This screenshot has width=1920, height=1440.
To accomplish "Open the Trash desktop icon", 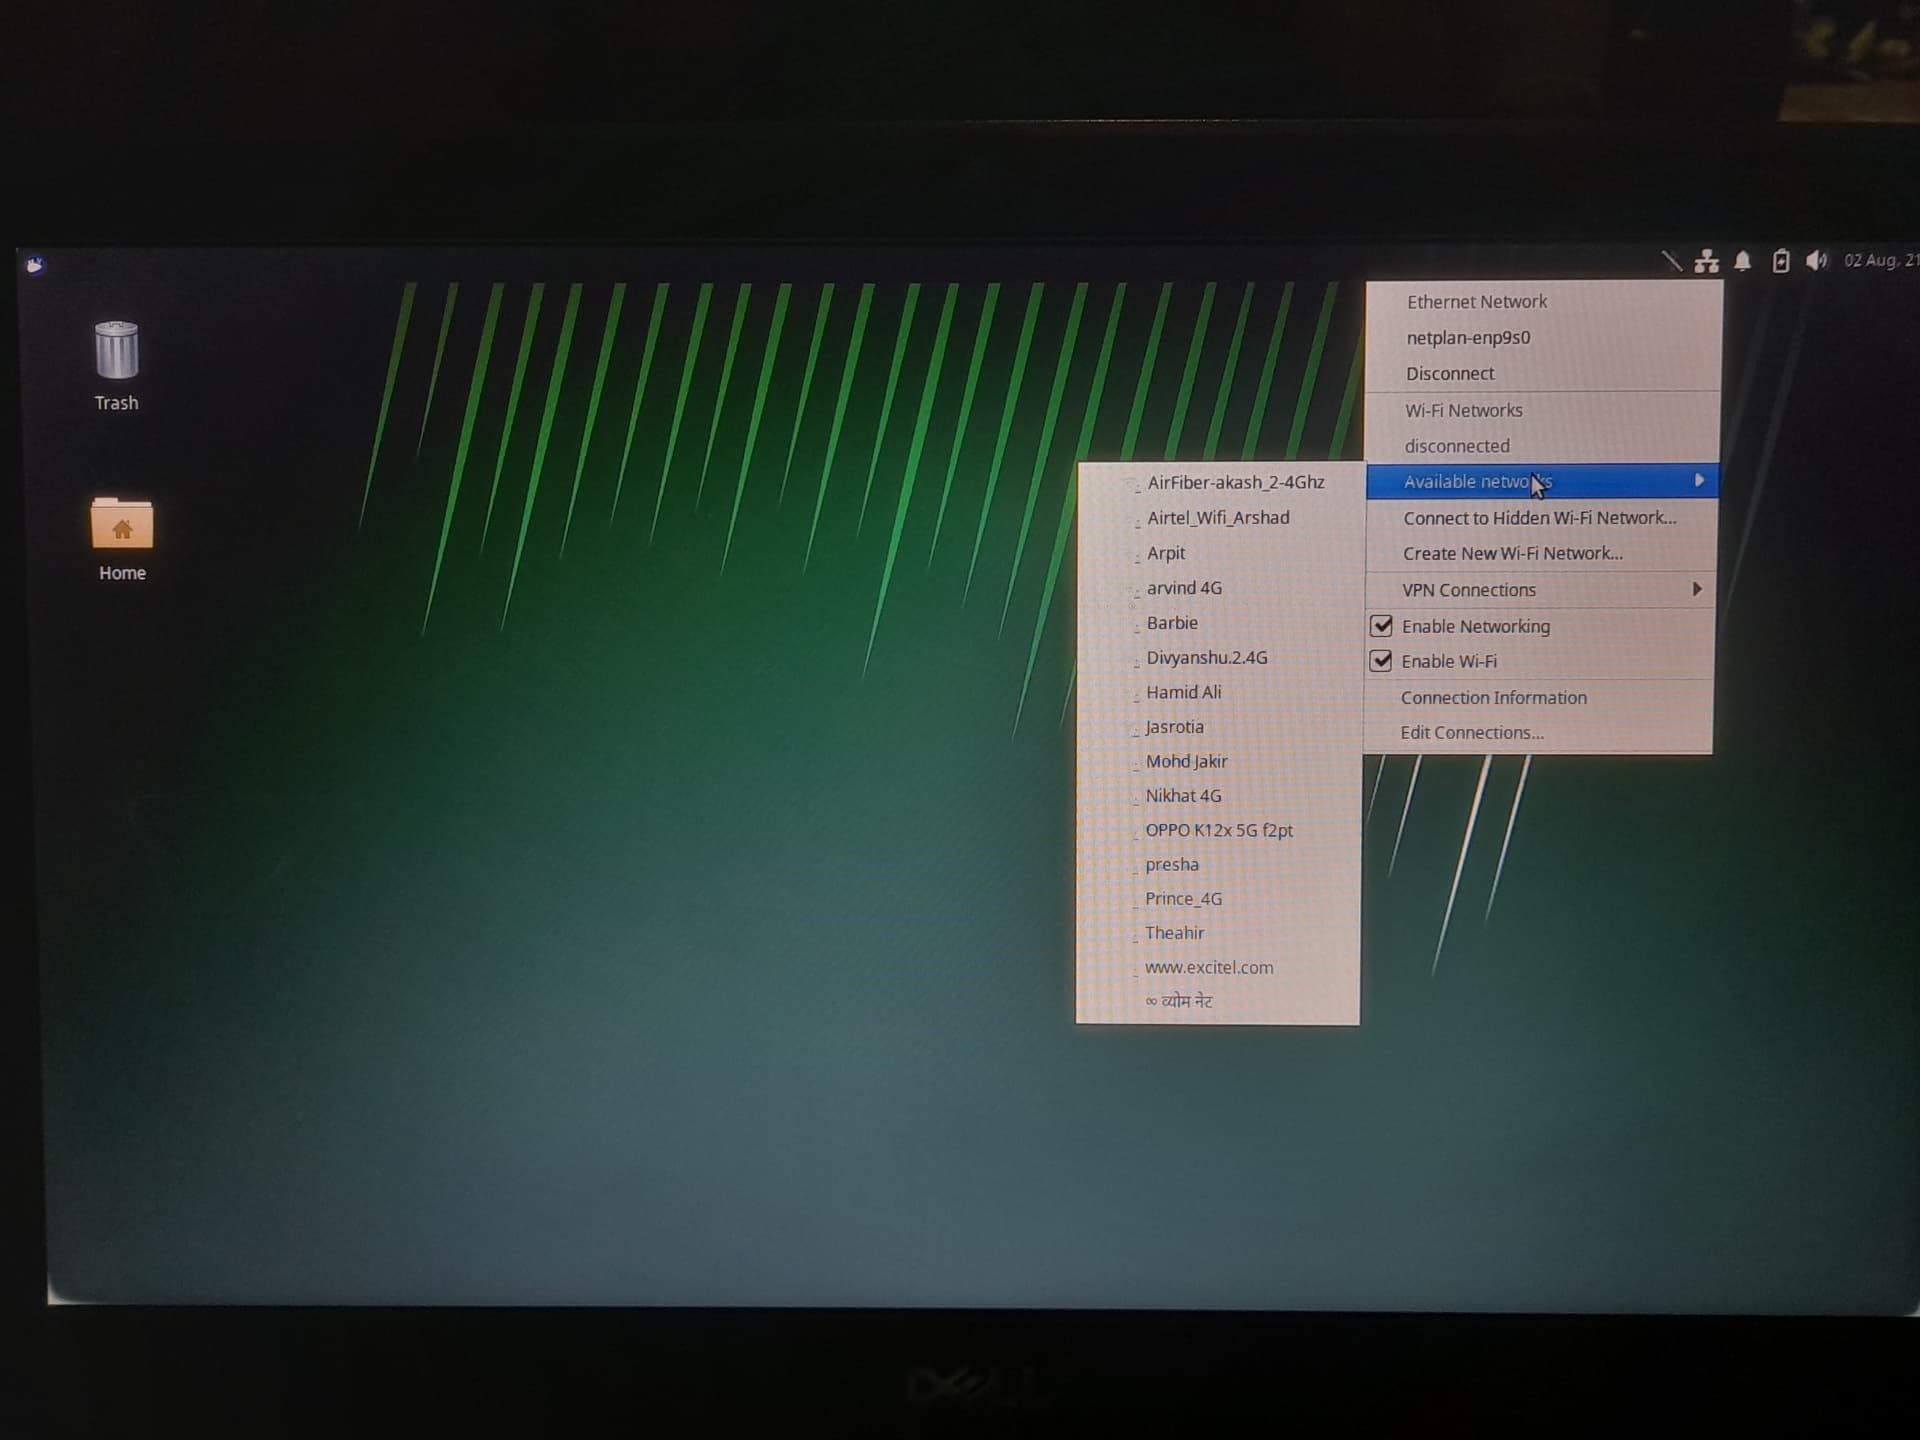I will (117, 352).
